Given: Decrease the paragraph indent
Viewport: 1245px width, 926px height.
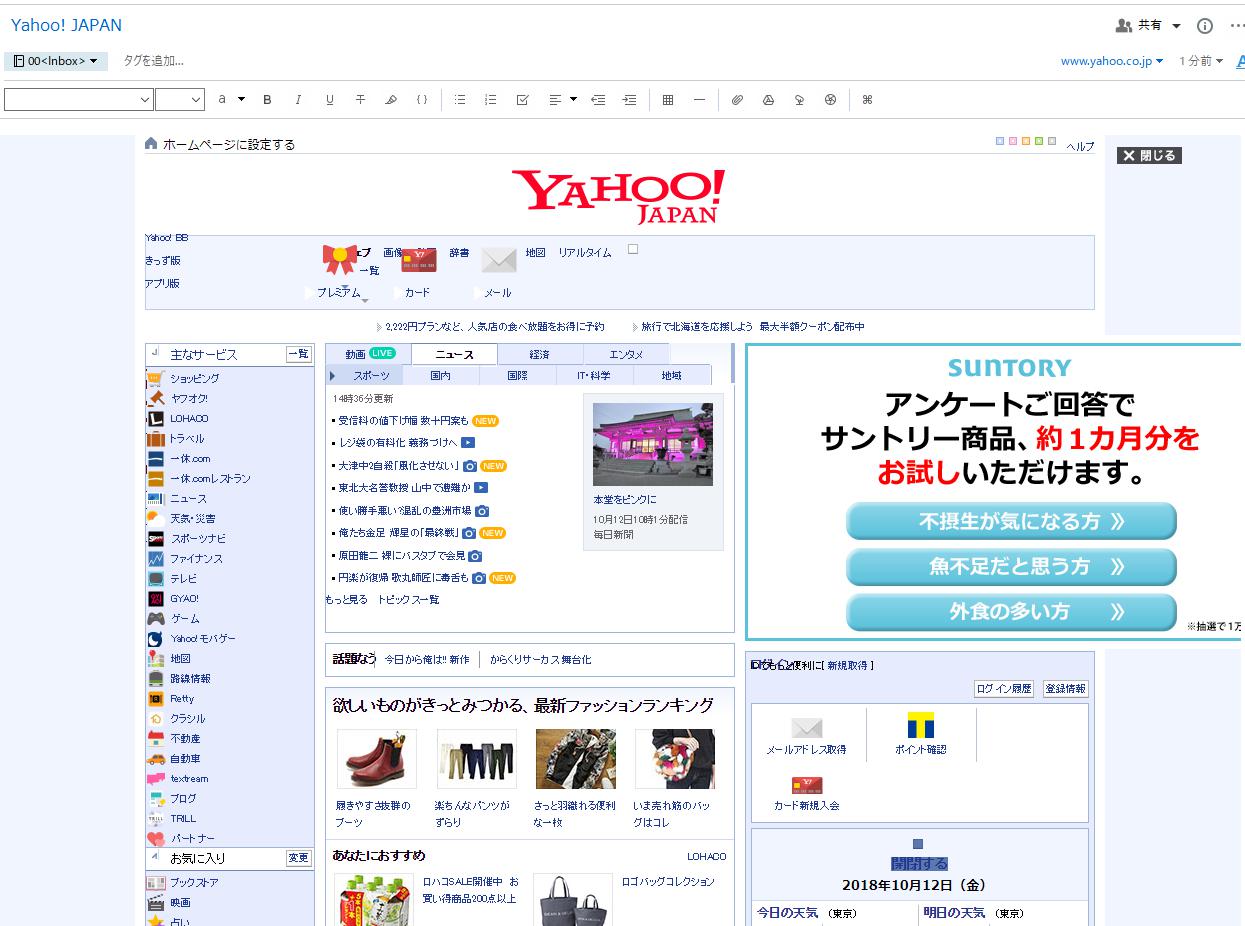Looking at the screenshot, I should [x=598, y=100].
